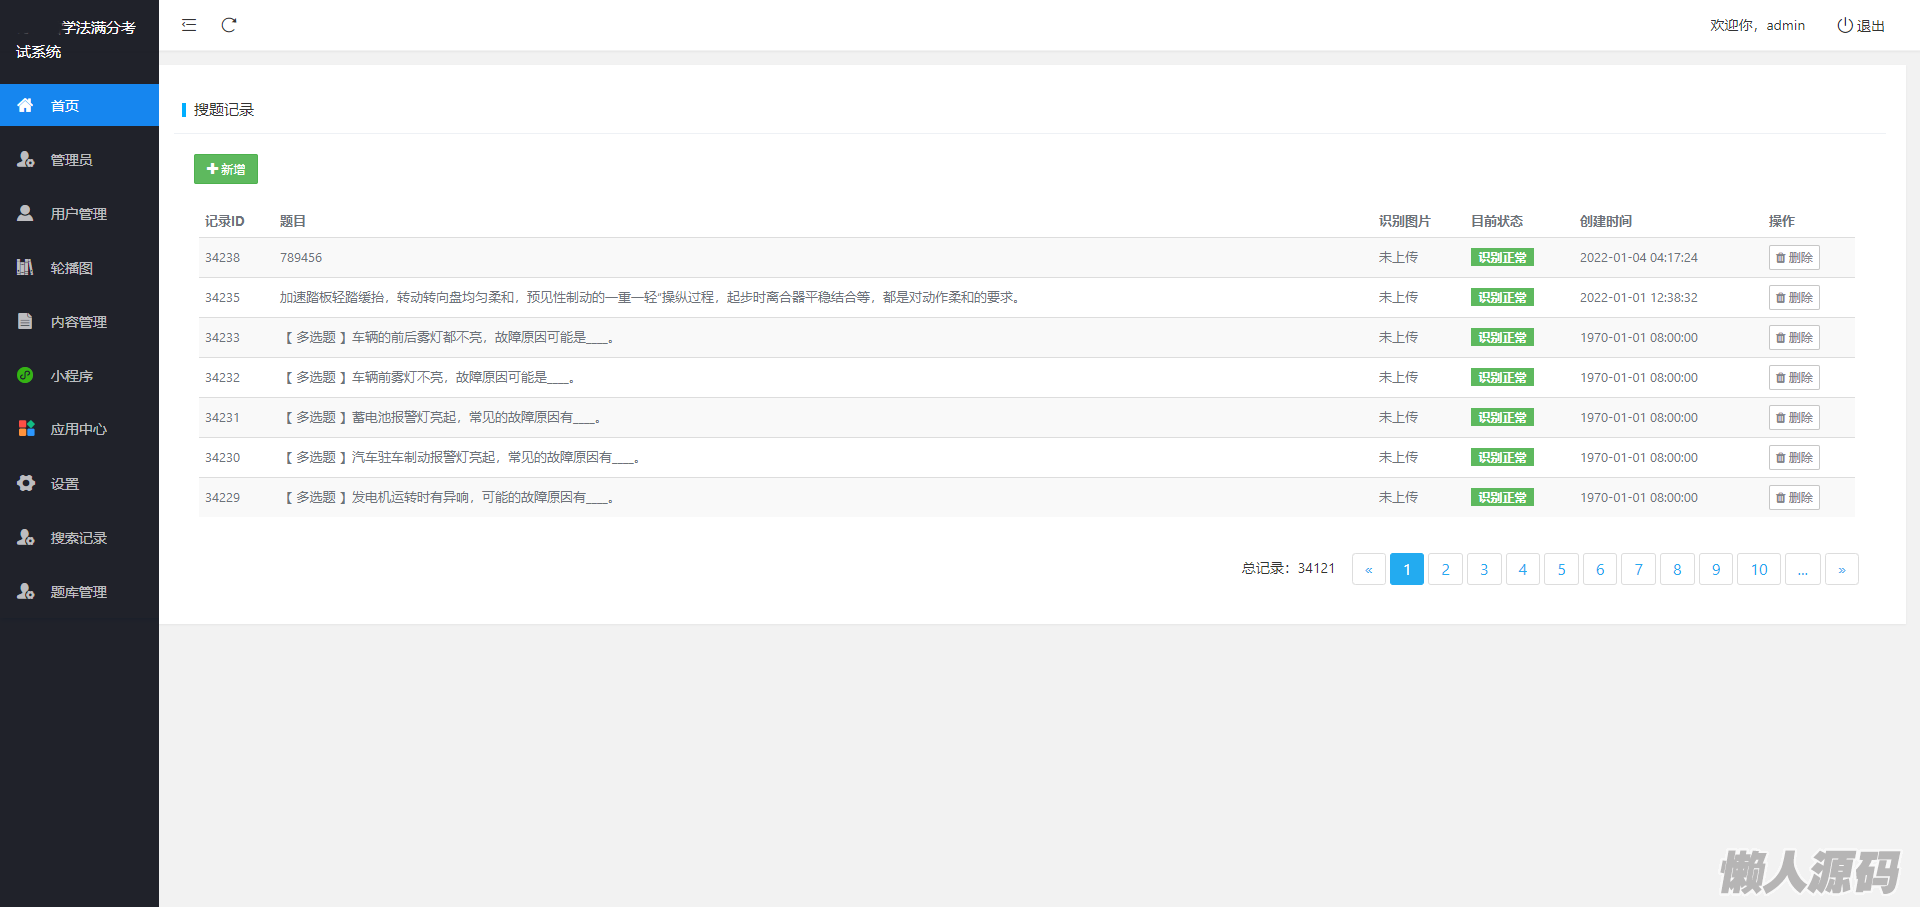Screen dimensions: 1920x907
Task: Delete record 34229
Action: 1794,497
